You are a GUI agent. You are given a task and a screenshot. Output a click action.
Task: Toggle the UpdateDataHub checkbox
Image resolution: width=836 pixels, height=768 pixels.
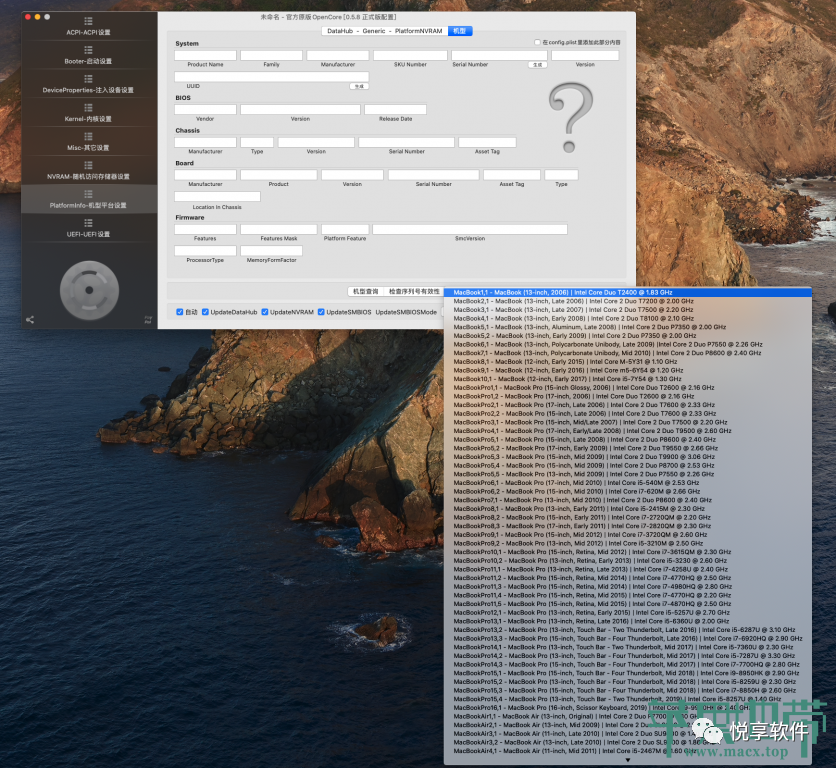click(205, 312)
